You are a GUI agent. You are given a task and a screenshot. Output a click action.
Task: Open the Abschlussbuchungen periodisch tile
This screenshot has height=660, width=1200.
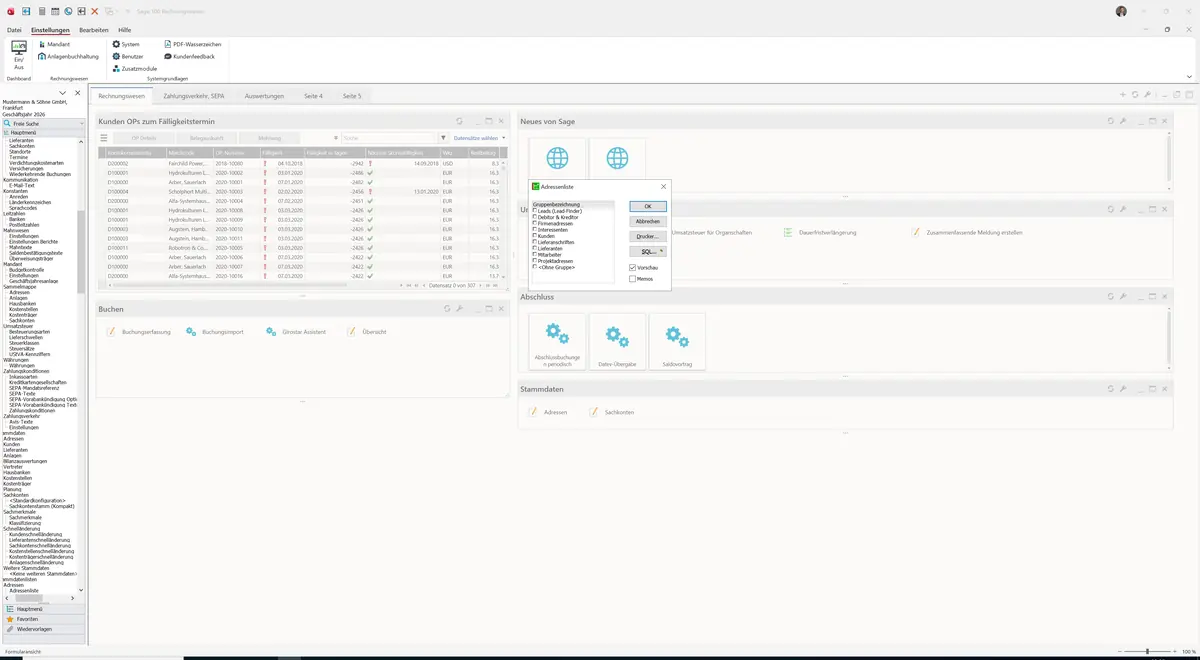click(557, 342)
